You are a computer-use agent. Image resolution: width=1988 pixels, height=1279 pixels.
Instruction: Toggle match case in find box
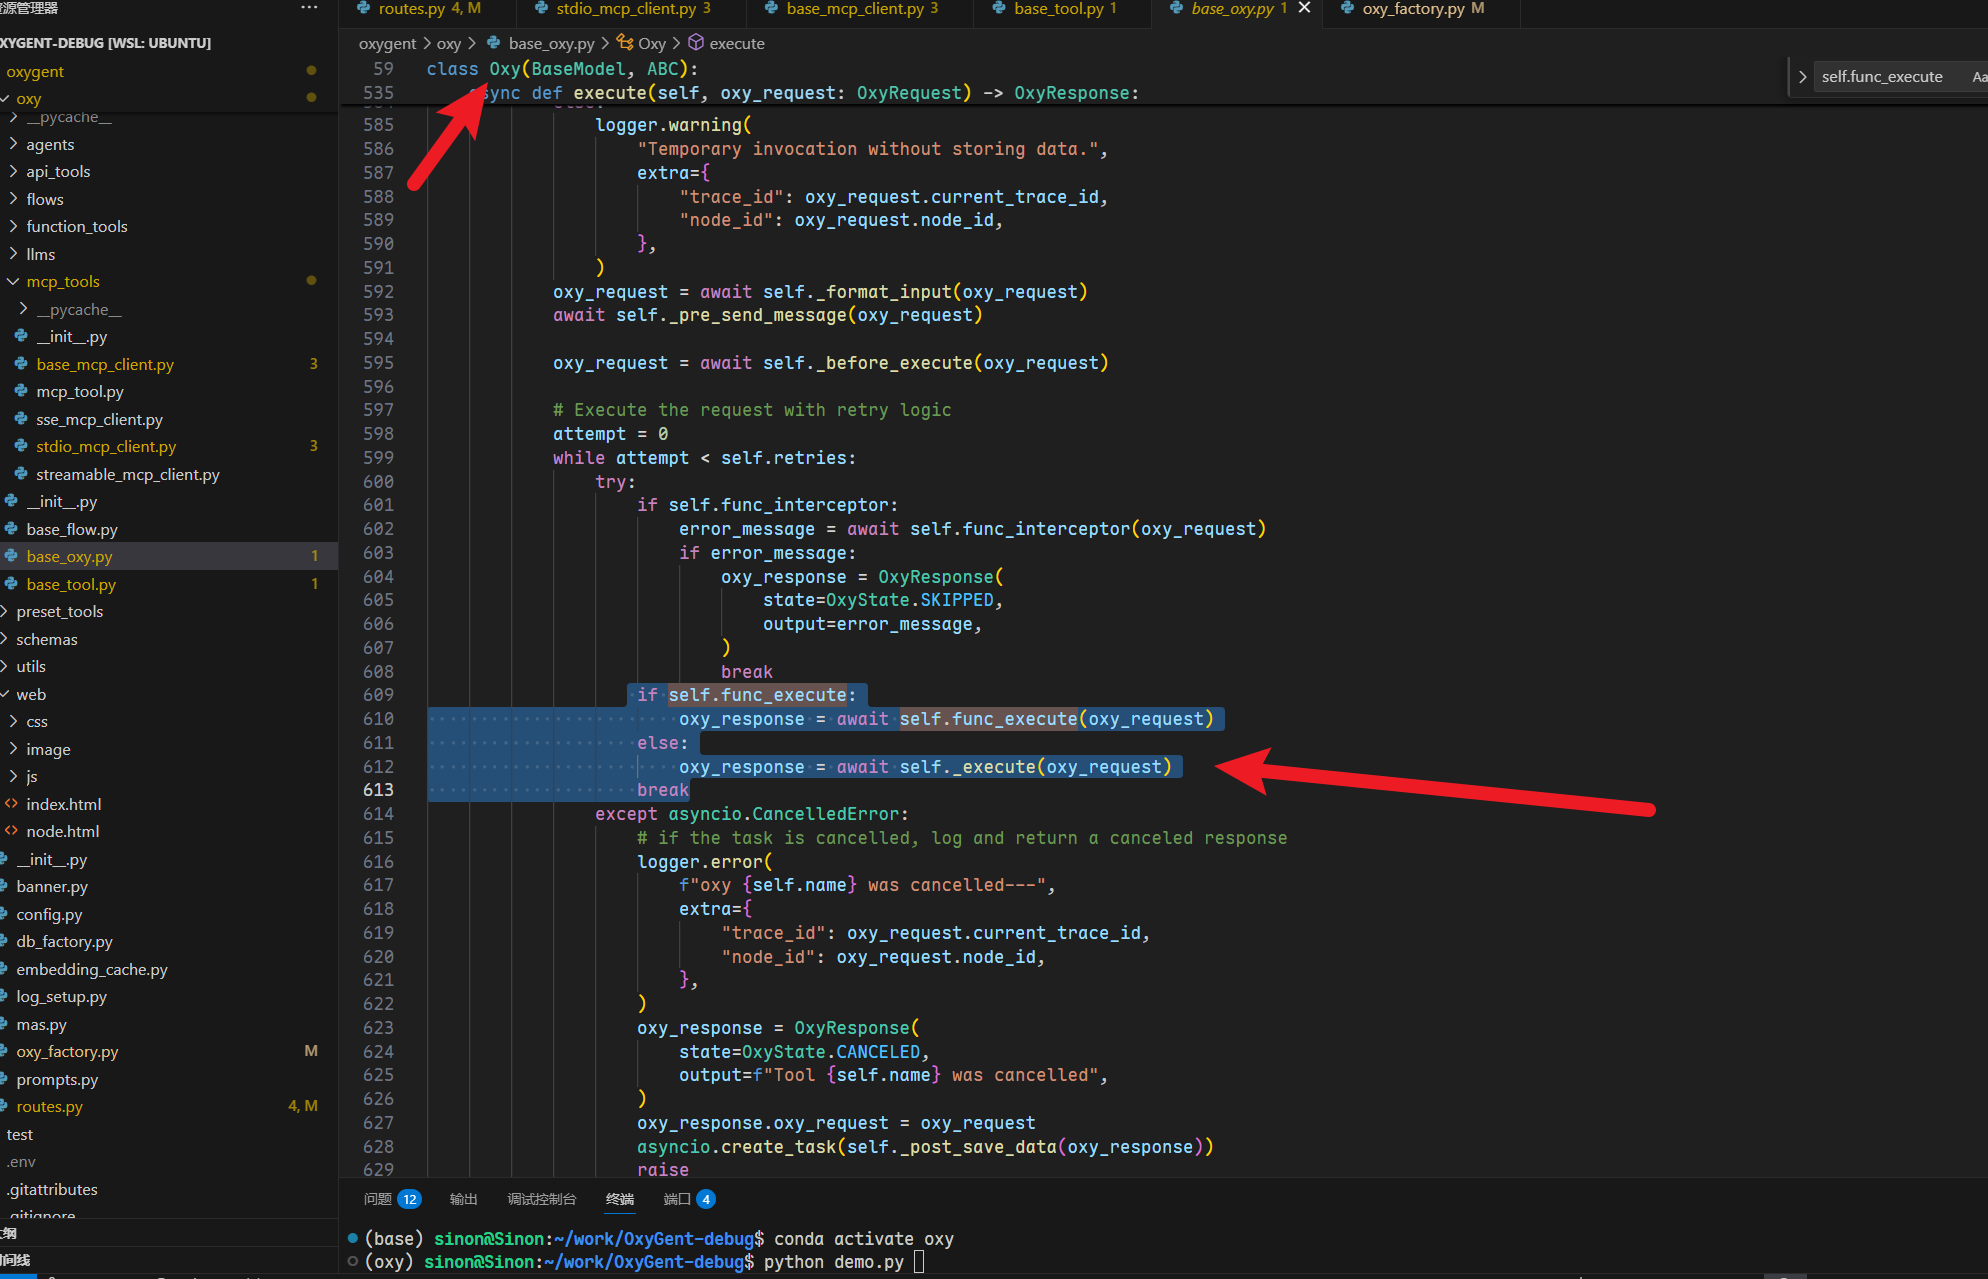(1978, 77)
